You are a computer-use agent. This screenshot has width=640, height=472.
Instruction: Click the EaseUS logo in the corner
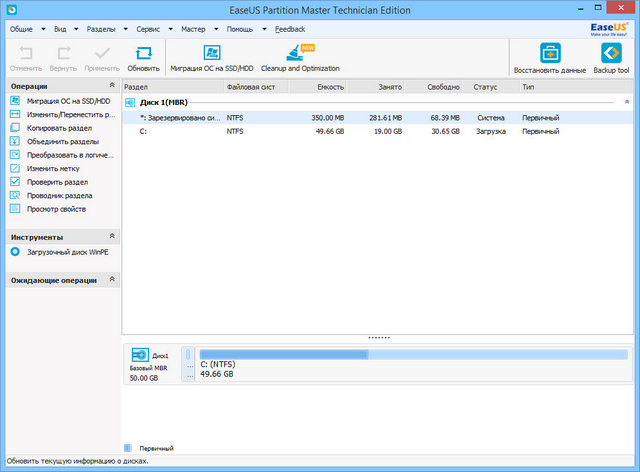609,29
